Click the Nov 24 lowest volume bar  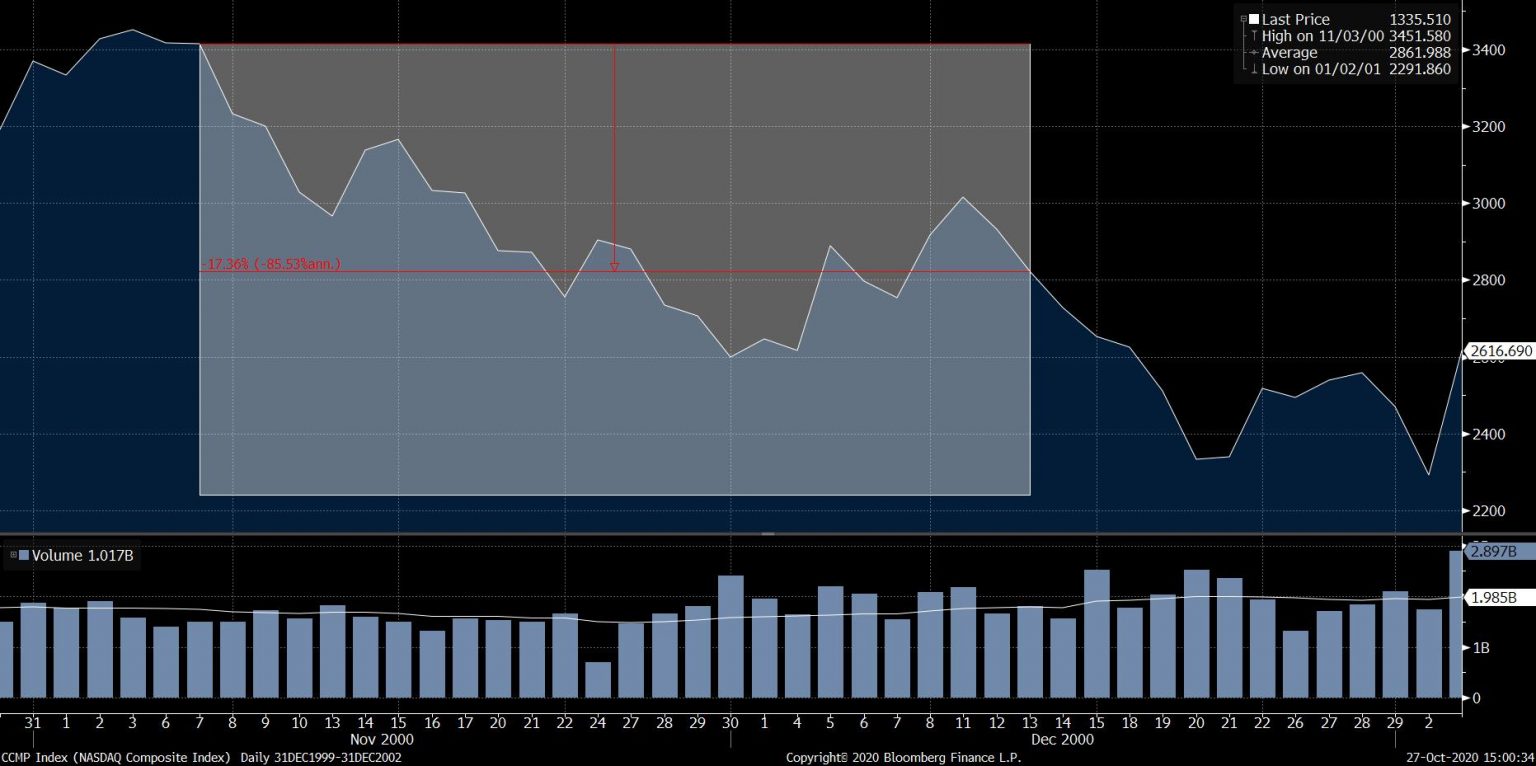598,680
